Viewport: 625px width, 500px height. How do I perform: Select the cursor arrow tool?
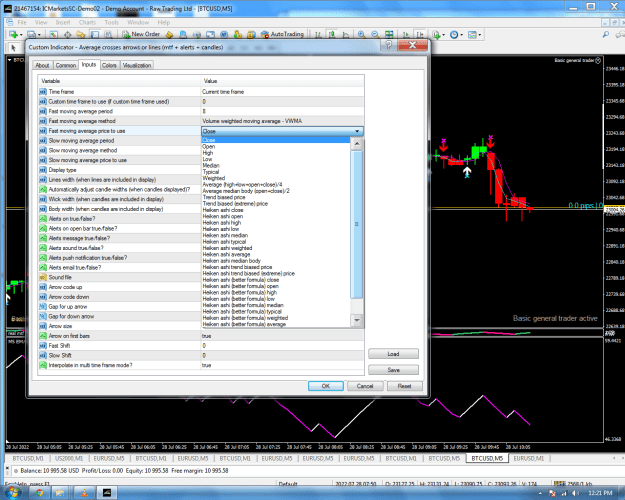coord(13,48)
